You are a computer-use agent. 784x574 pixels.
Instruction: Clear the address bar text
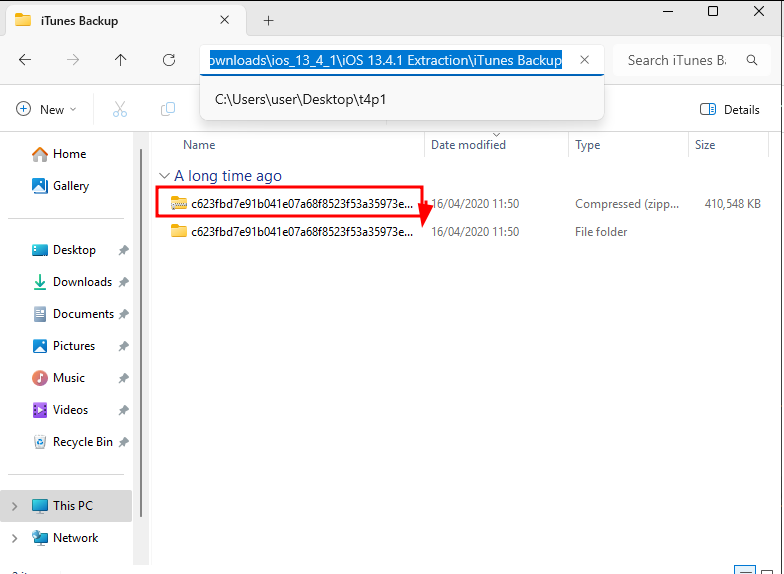click(584, 60)
